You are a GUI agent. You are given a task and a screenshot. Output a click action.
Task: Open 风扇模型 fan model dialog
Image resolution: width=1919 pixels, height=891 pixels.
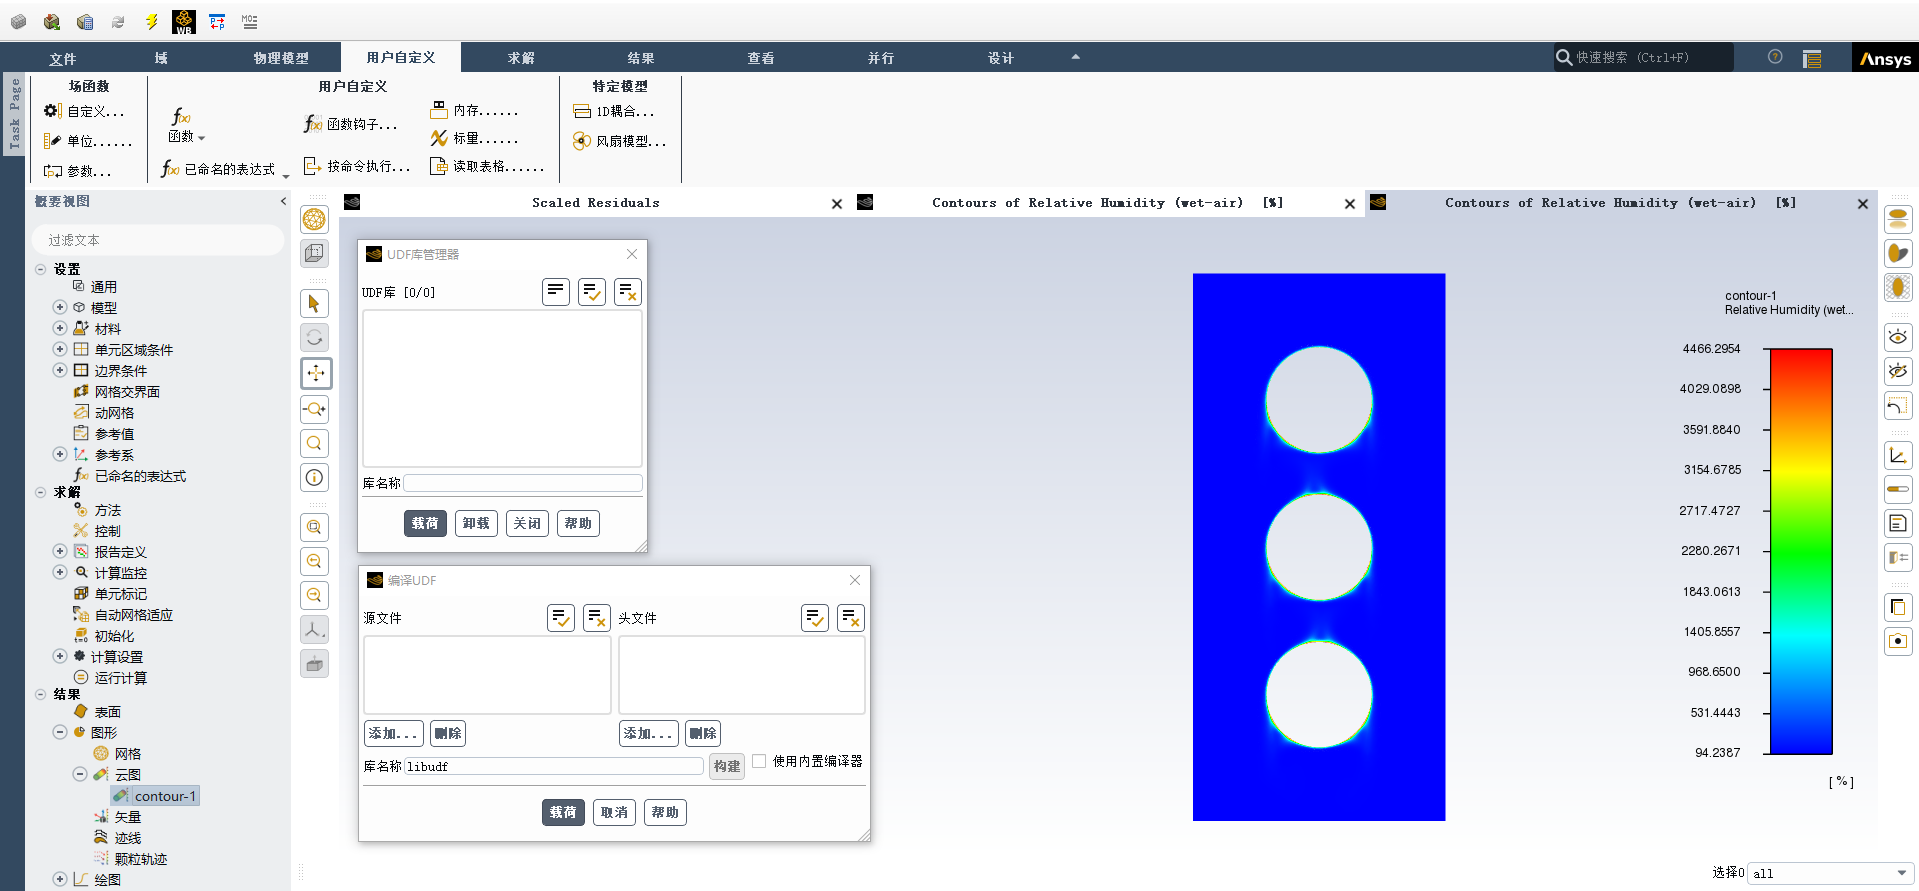(x=620, y=141)
